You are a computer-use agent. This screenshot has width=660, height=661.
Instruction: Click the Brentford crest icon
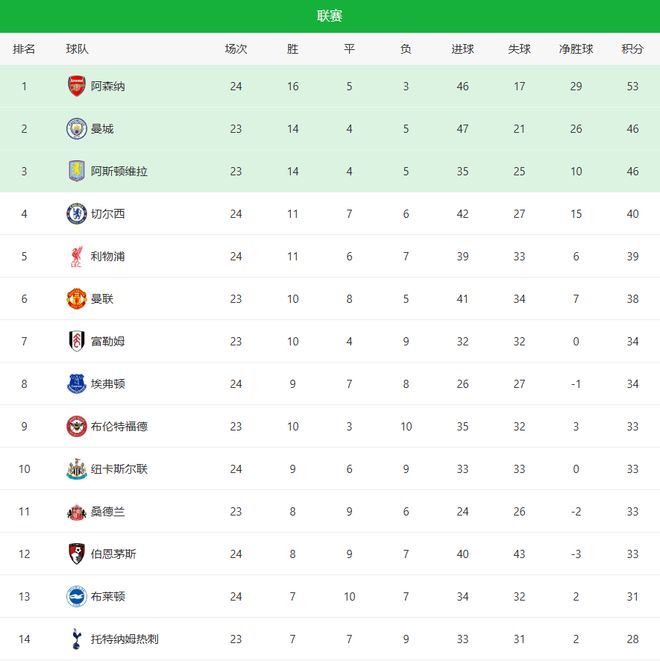[76, 426]
